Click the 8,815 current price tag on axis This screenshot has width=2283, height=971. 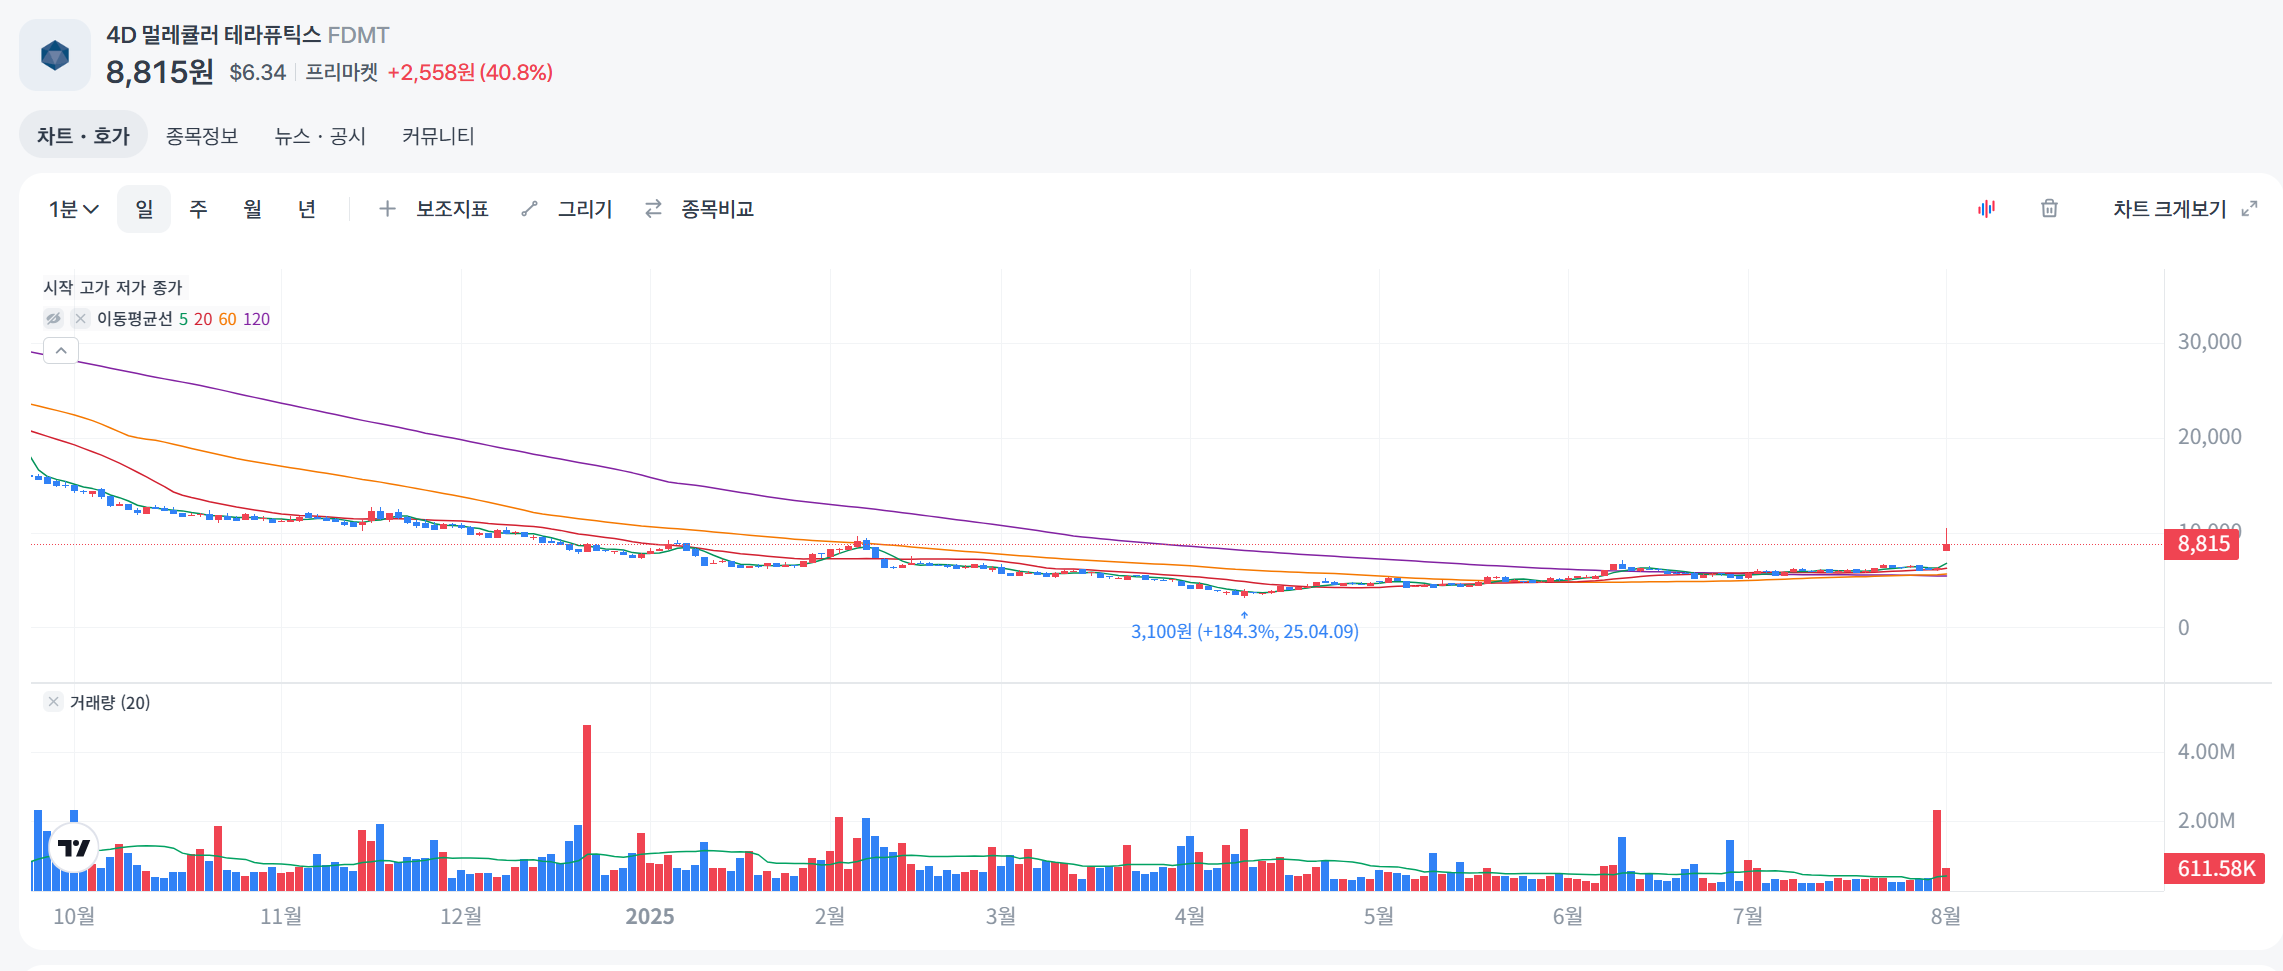(x=2203, y=544)
